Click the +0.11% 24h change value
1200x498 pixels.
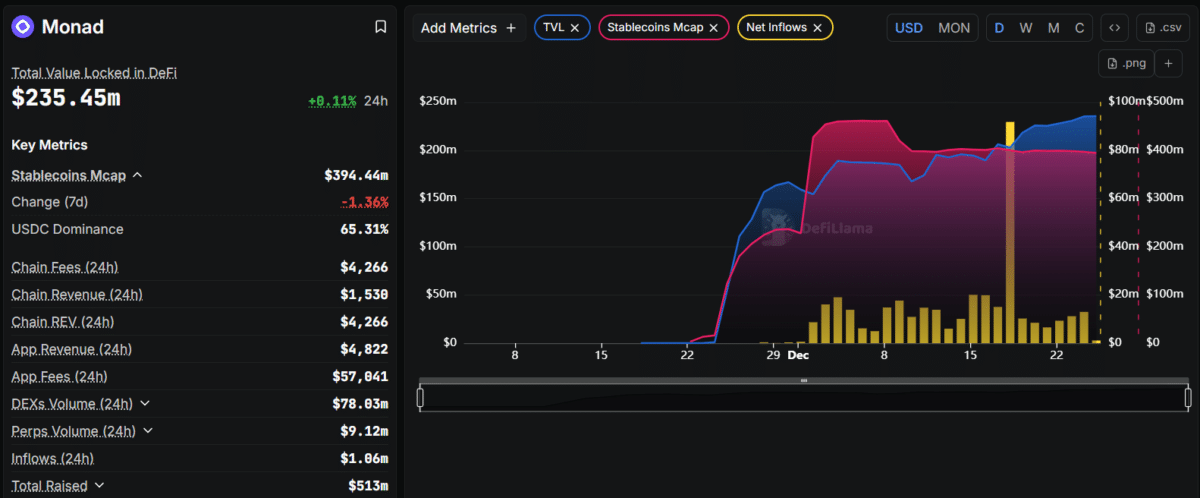click(332, 101)
